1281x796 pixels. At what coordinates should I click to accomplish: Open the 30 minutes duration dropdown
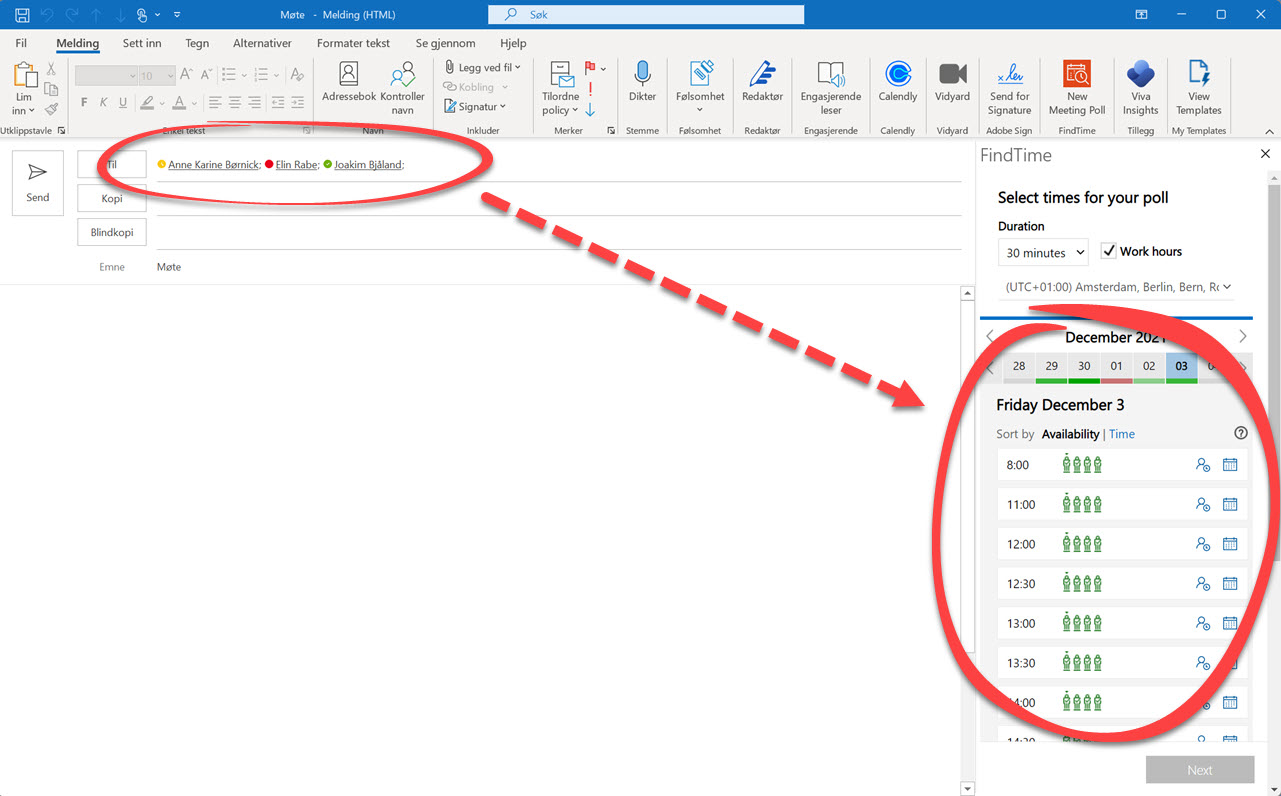tap(1043, 252)
